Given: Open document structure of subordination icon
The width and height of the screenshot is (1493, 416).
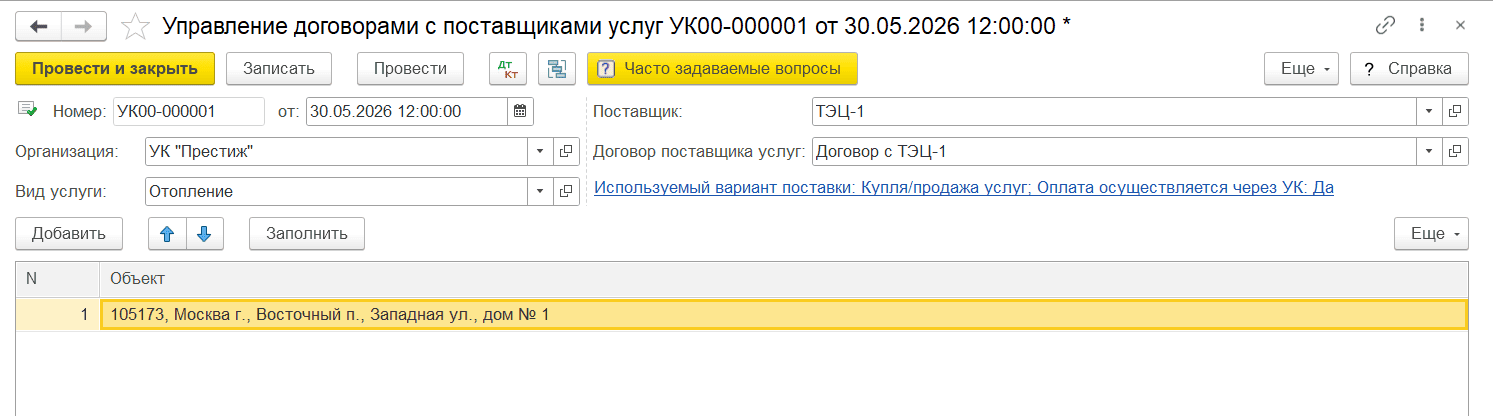Looking at the screenshot, I should pyautogui.click(x=557, y=69).
